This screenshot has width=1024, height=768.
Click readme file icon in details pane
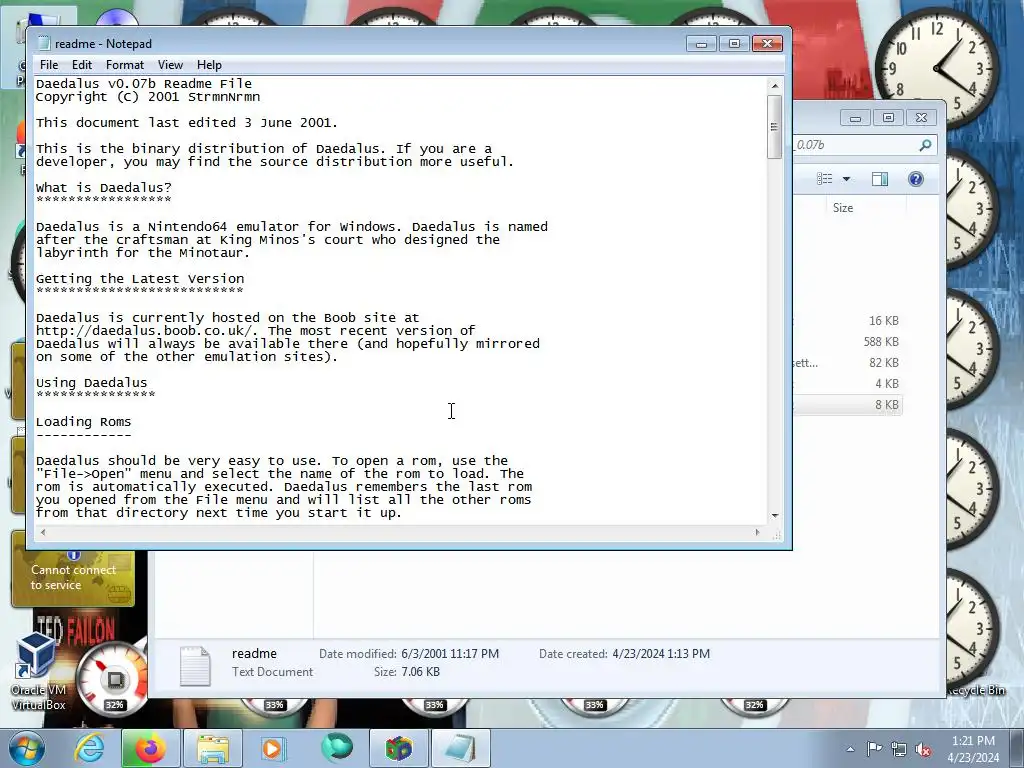coord(195,665)
